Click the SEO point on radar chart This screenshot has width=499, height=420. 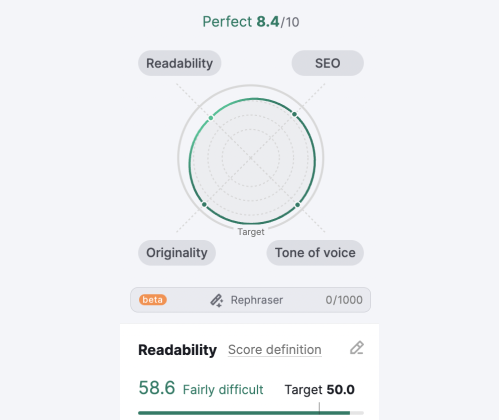(x=294, y=114)
